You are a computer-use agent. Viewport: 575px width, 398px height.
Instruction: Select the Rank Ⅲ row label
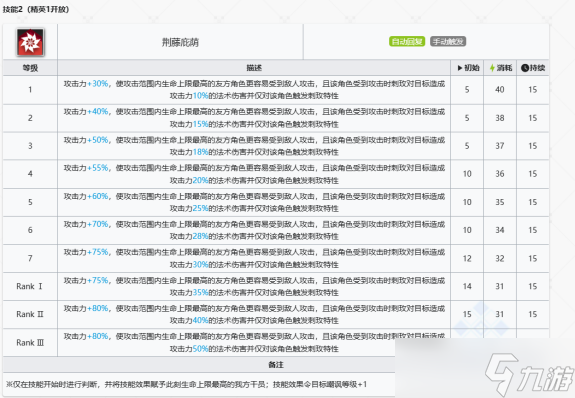click(x=30, y=343)
